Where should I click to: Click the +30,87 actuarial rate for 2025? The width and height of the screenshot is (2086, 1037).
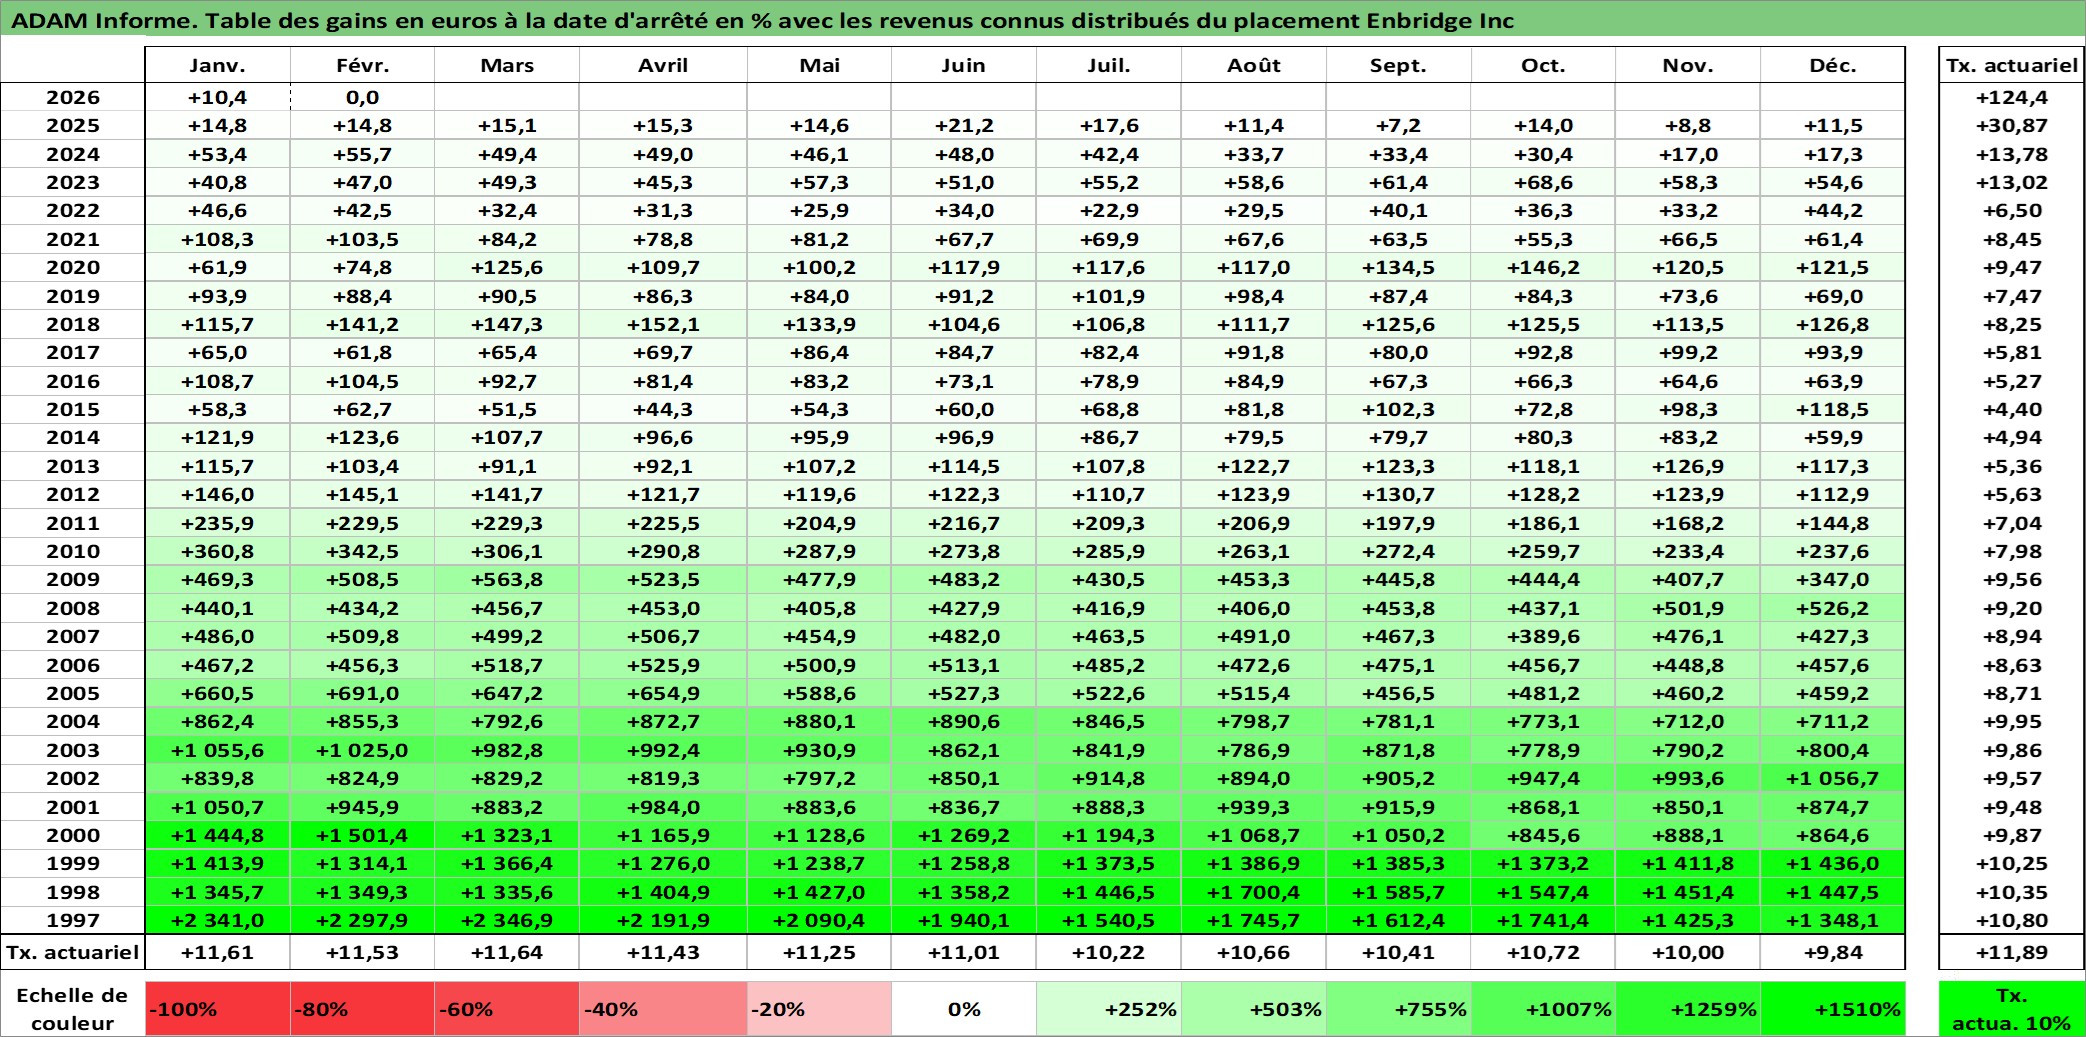pyautogui.click(x=2011, y=125)
